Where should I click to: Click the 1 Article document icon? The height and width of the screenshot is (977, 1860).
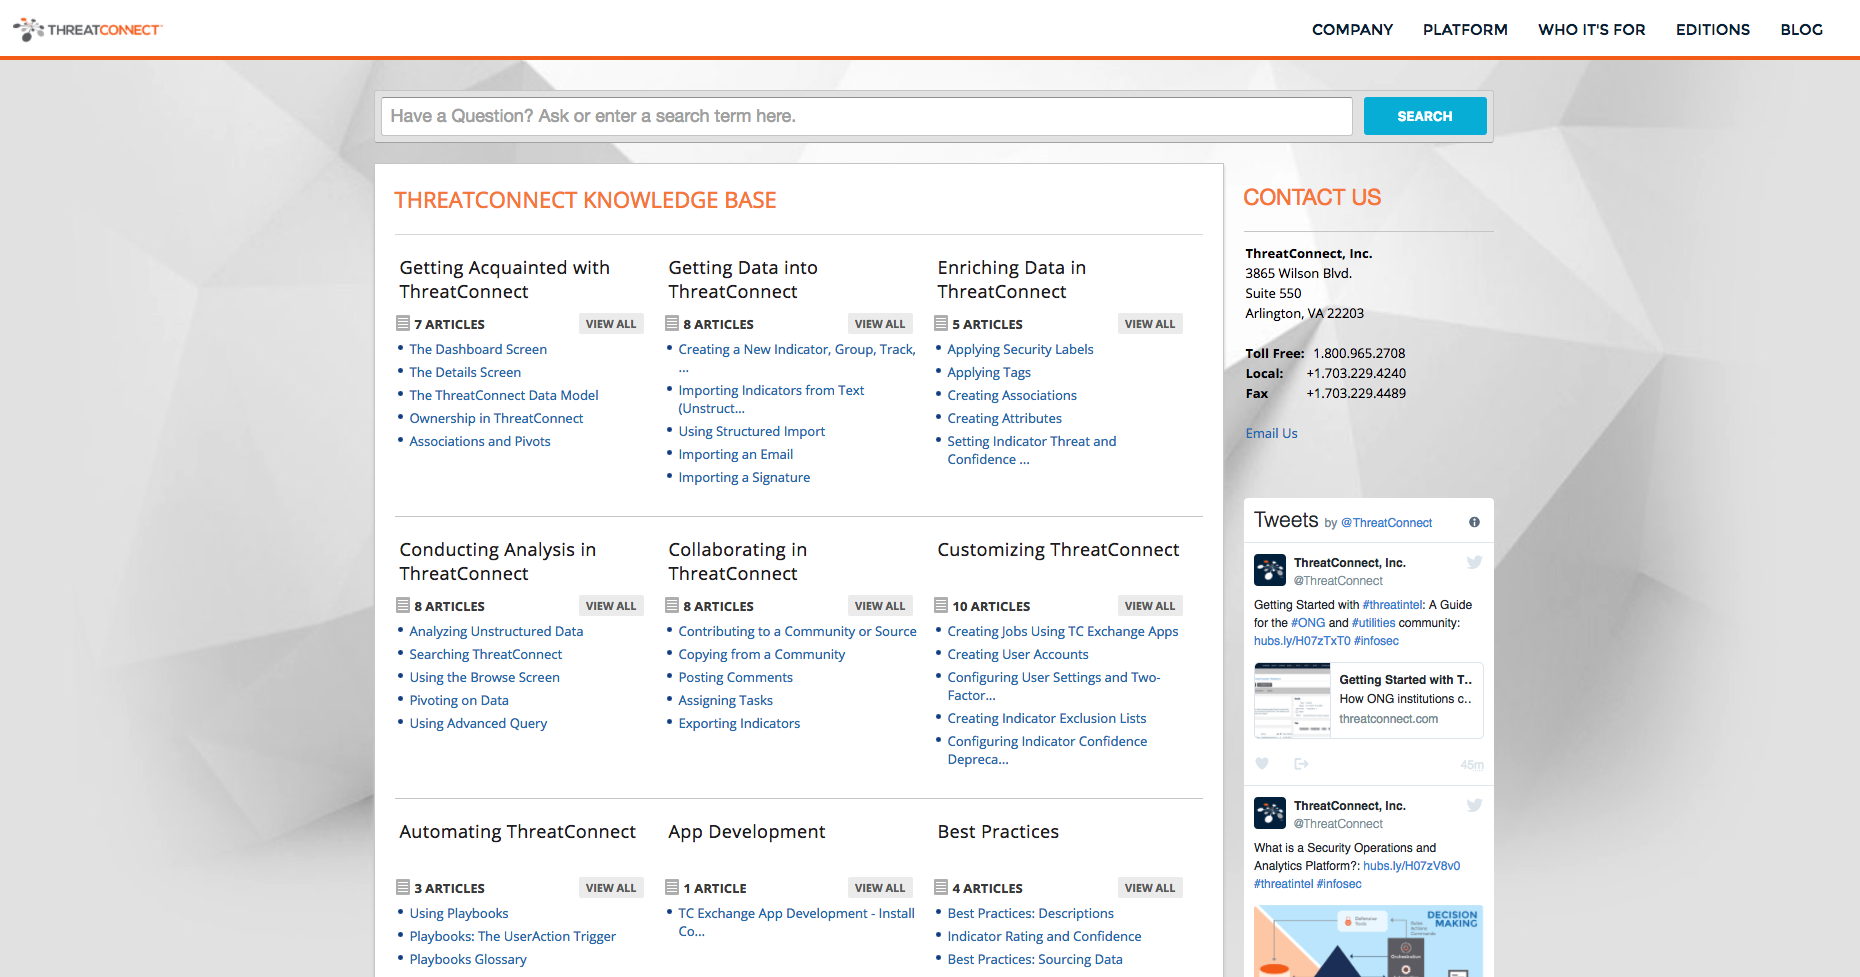click(672, 887)
